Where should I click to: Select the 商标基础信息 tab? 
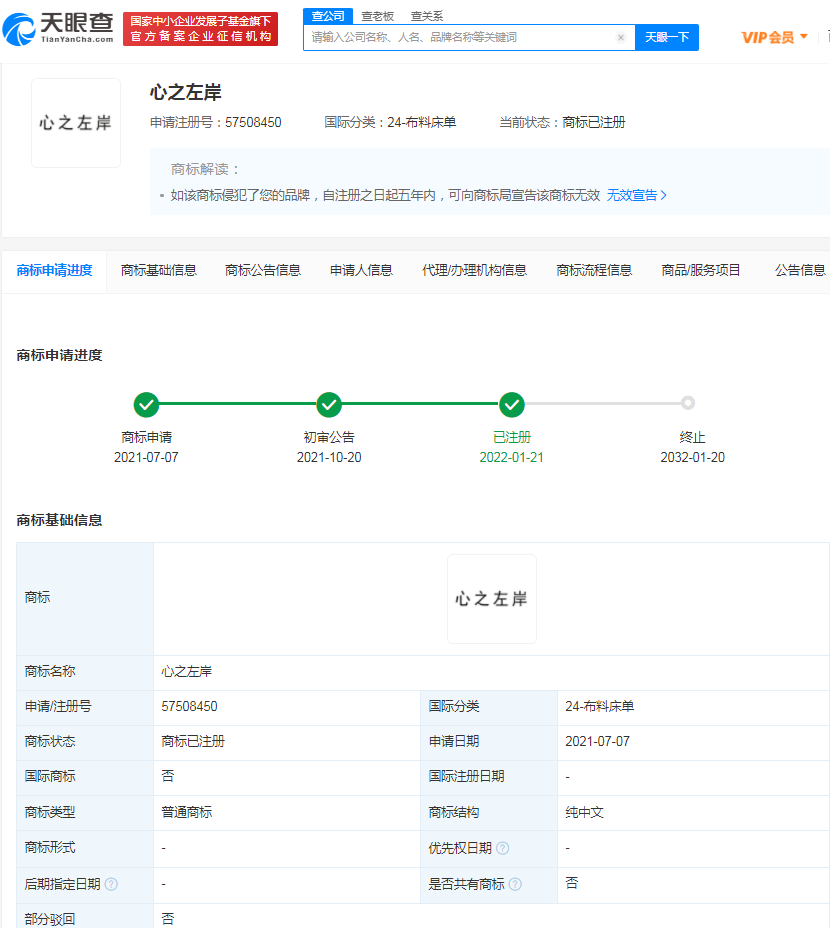[159, 270]
